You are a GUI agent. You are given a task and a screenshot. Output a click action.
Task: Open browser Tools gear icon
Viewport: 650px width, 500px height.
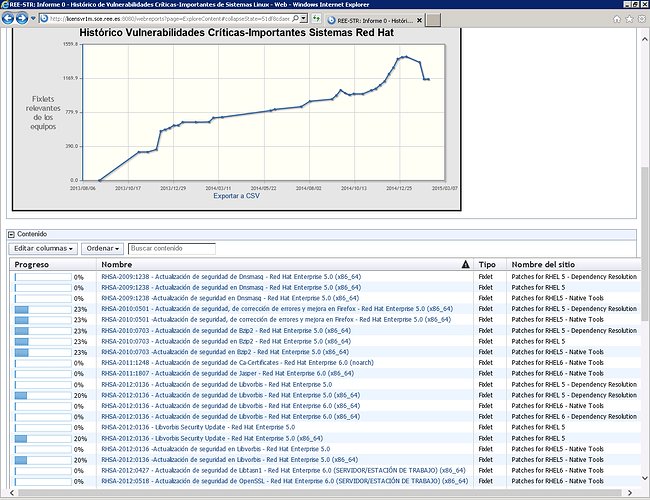642,19
